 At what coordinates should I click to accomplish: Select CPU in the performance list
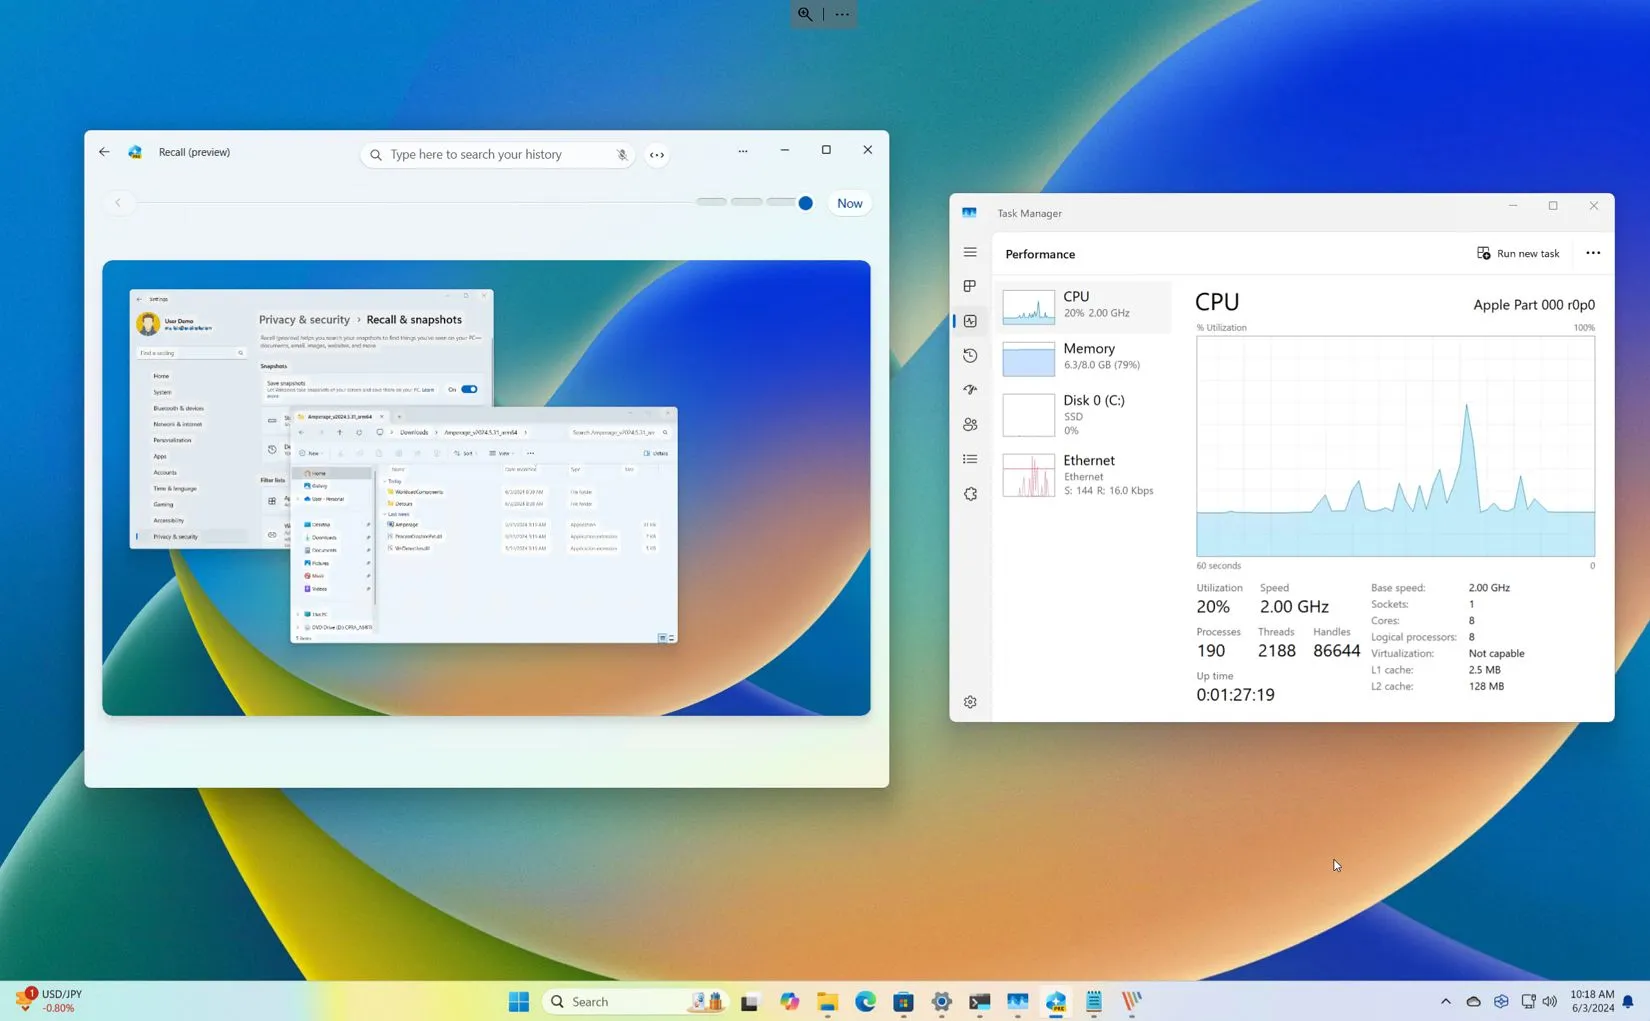(x=1085, y=305)
